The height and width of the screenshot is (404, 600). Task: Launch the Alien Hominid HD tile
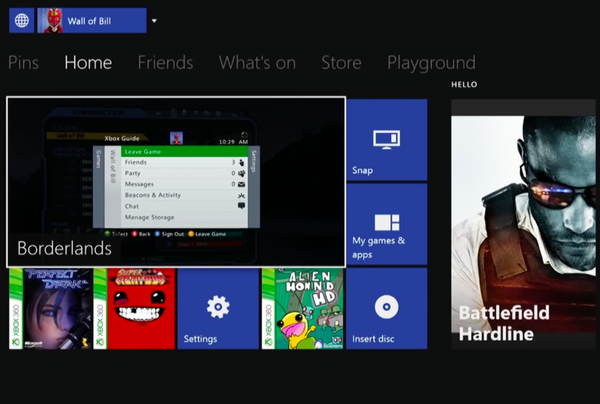(303, 309)
